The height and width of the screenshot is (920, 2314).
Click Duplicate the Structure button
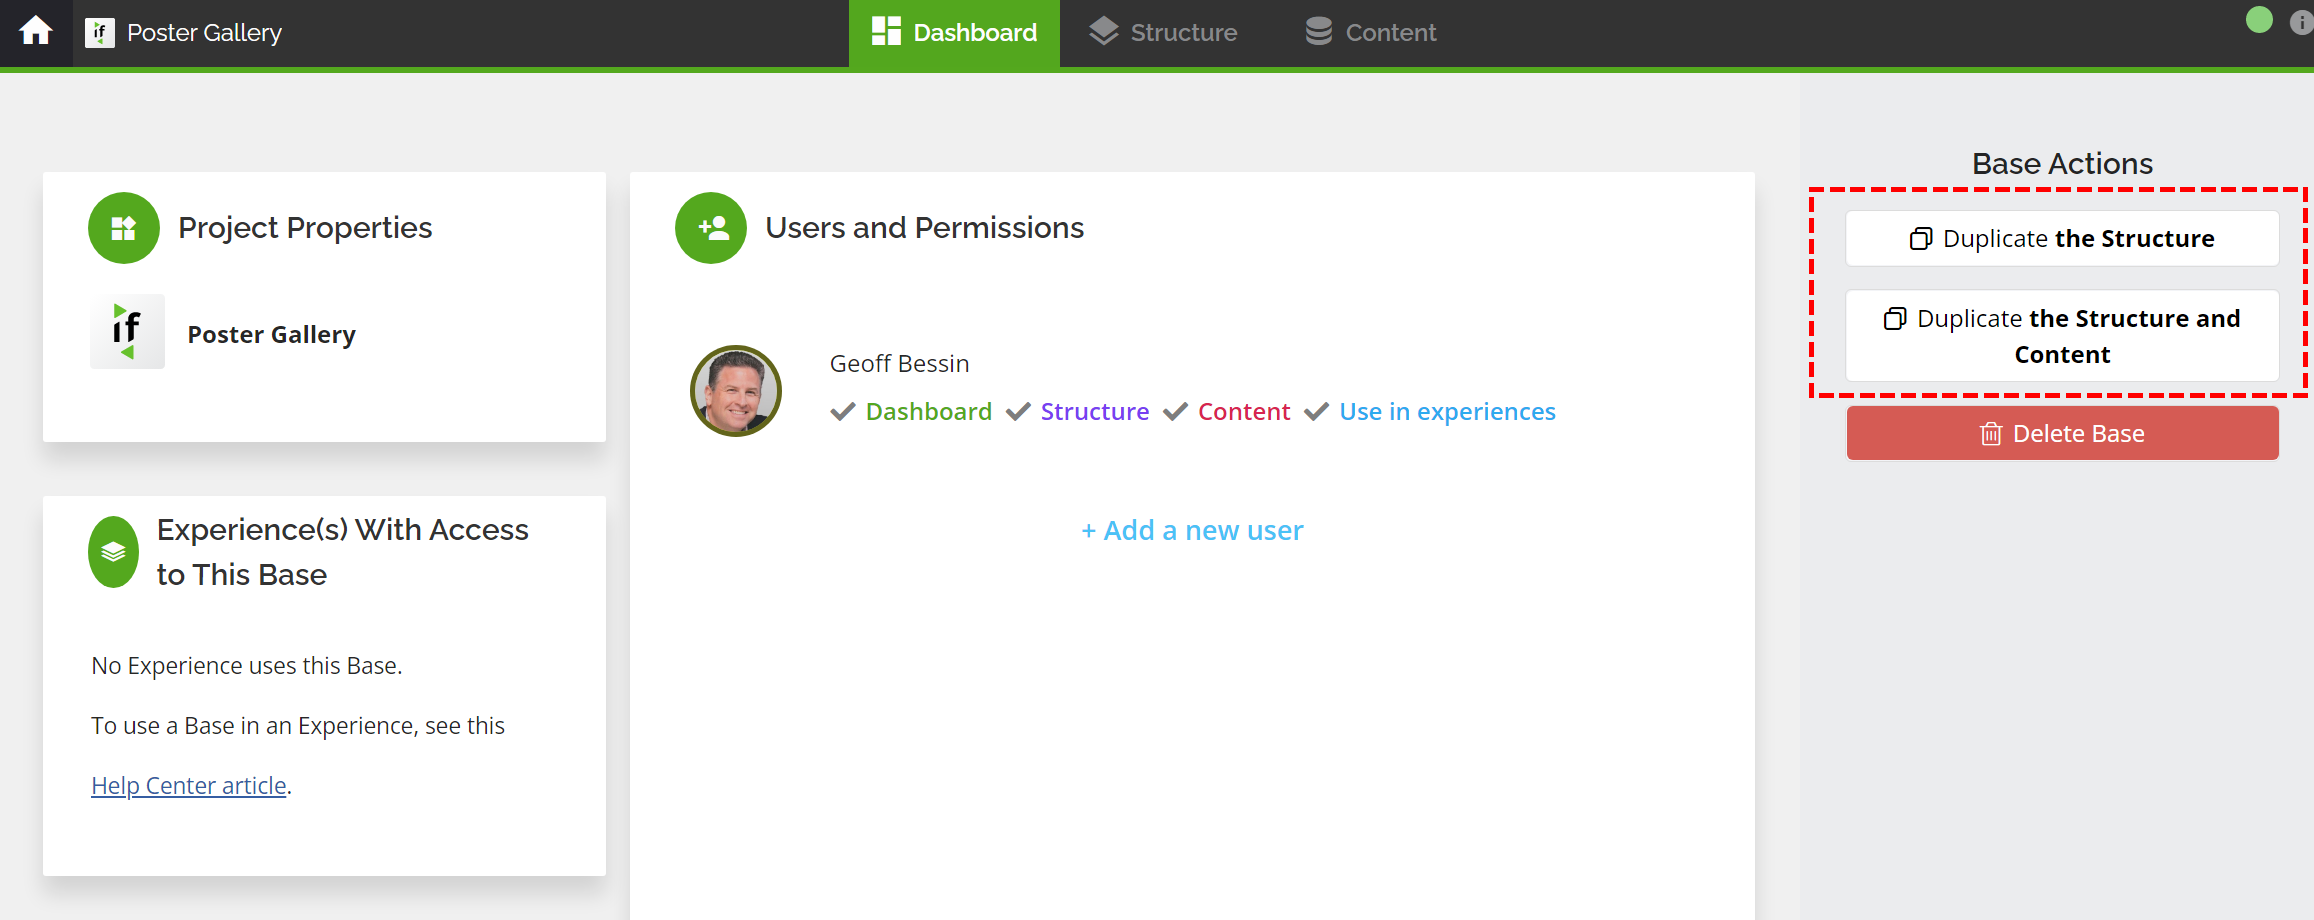click(2062, 238)
